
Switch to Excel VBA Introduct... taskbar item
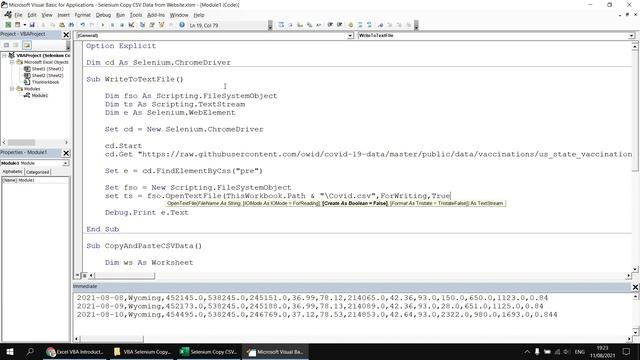click(x=75, y=351)
